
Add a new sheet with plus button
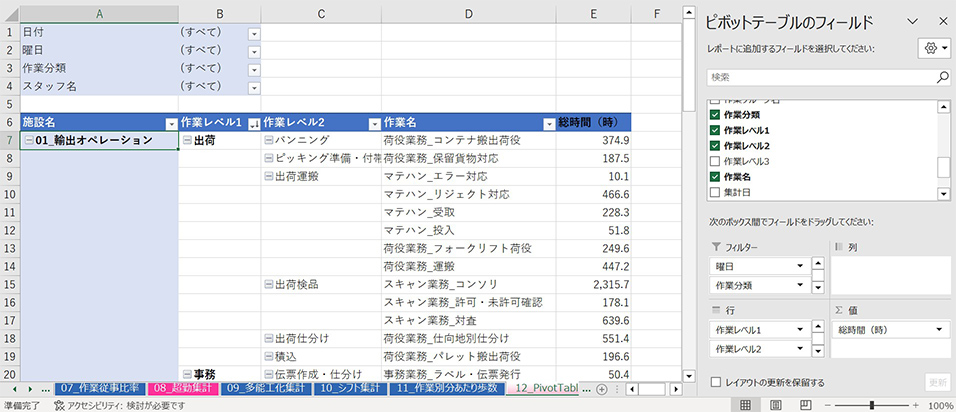pos(602,387)
